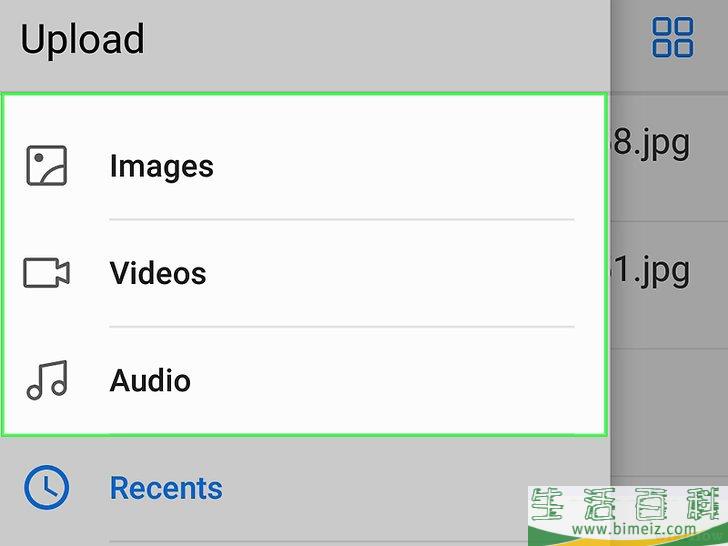
Task: Tap the empty file row below 1.jpg
Action: coord(670,411)
